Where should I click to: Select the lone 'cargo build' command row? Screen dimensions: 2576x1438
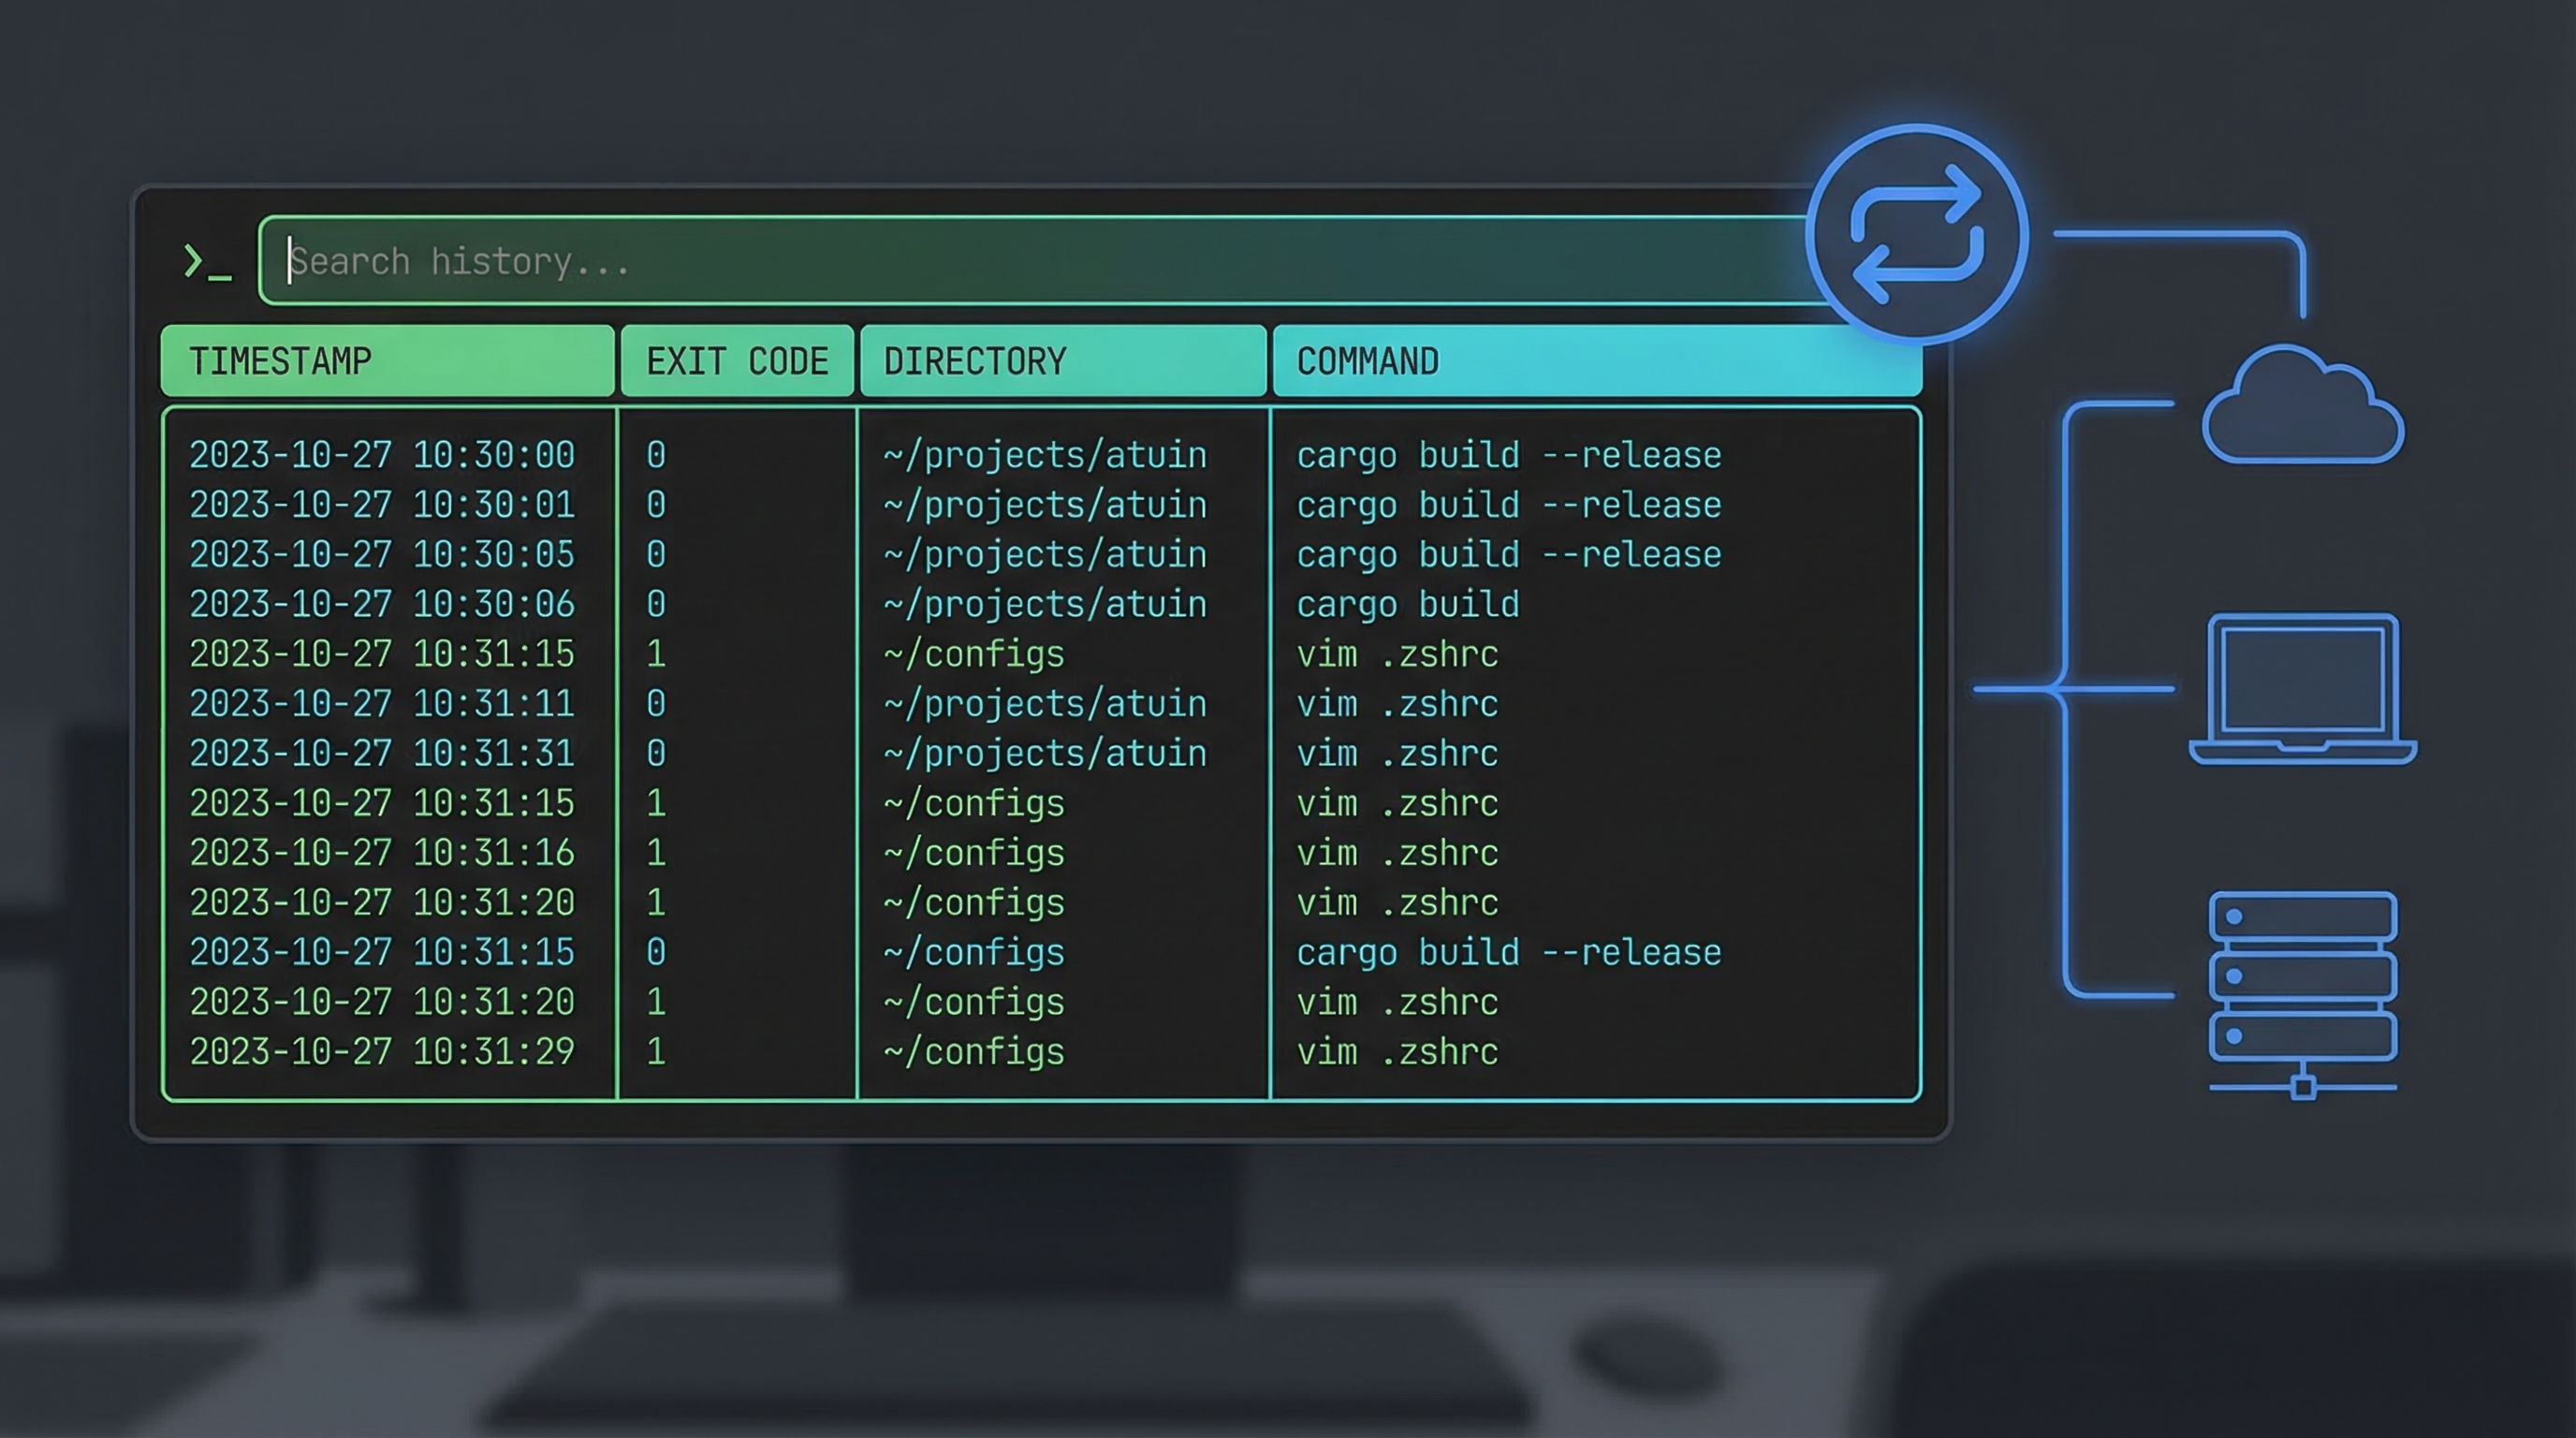pyautogui.click(x=1407, y=604)
